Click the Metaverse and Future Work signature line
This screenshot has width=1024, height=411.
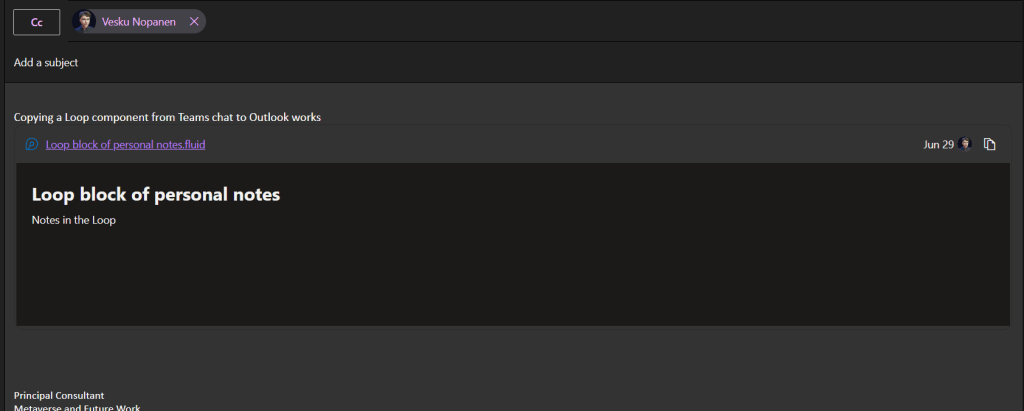tap(77, 407)
